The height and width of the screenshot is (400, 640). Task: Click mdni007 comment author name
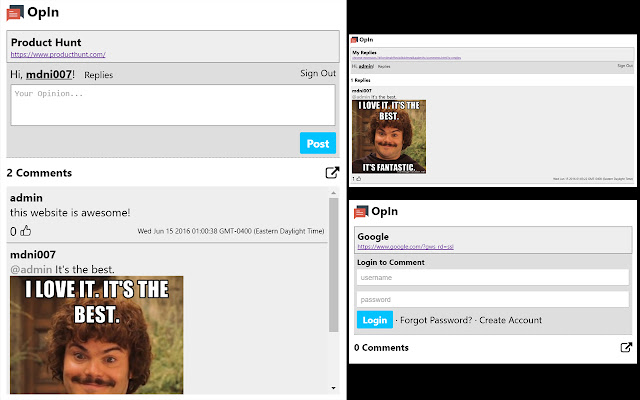[x=33, y=255]
